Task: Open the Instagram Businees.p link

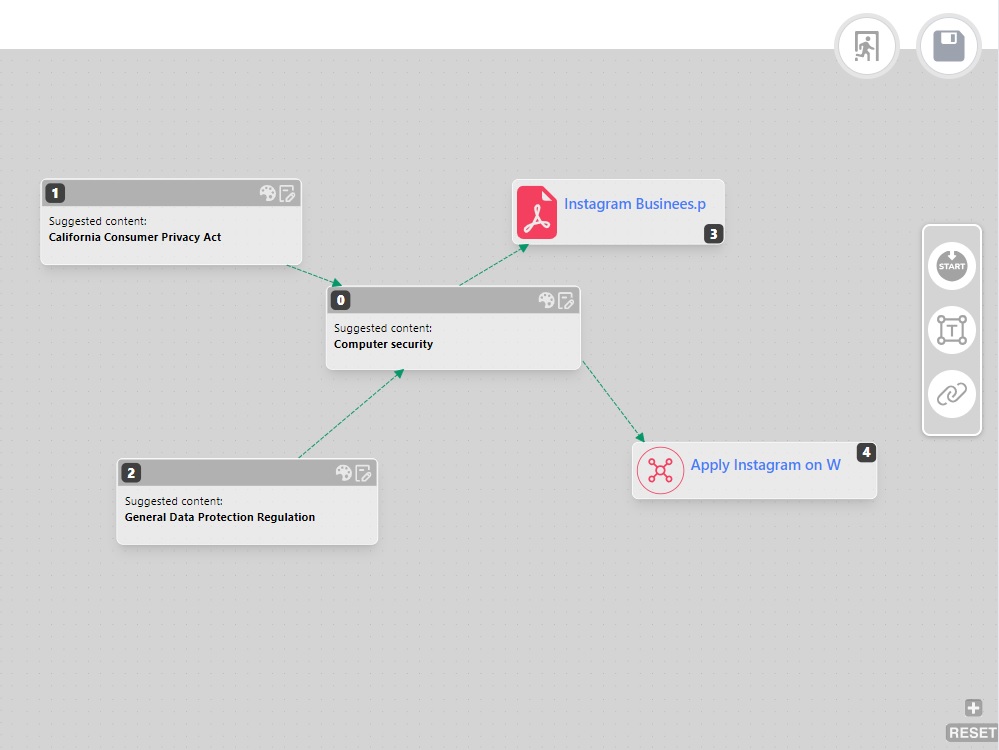Action: click(634, 204)
